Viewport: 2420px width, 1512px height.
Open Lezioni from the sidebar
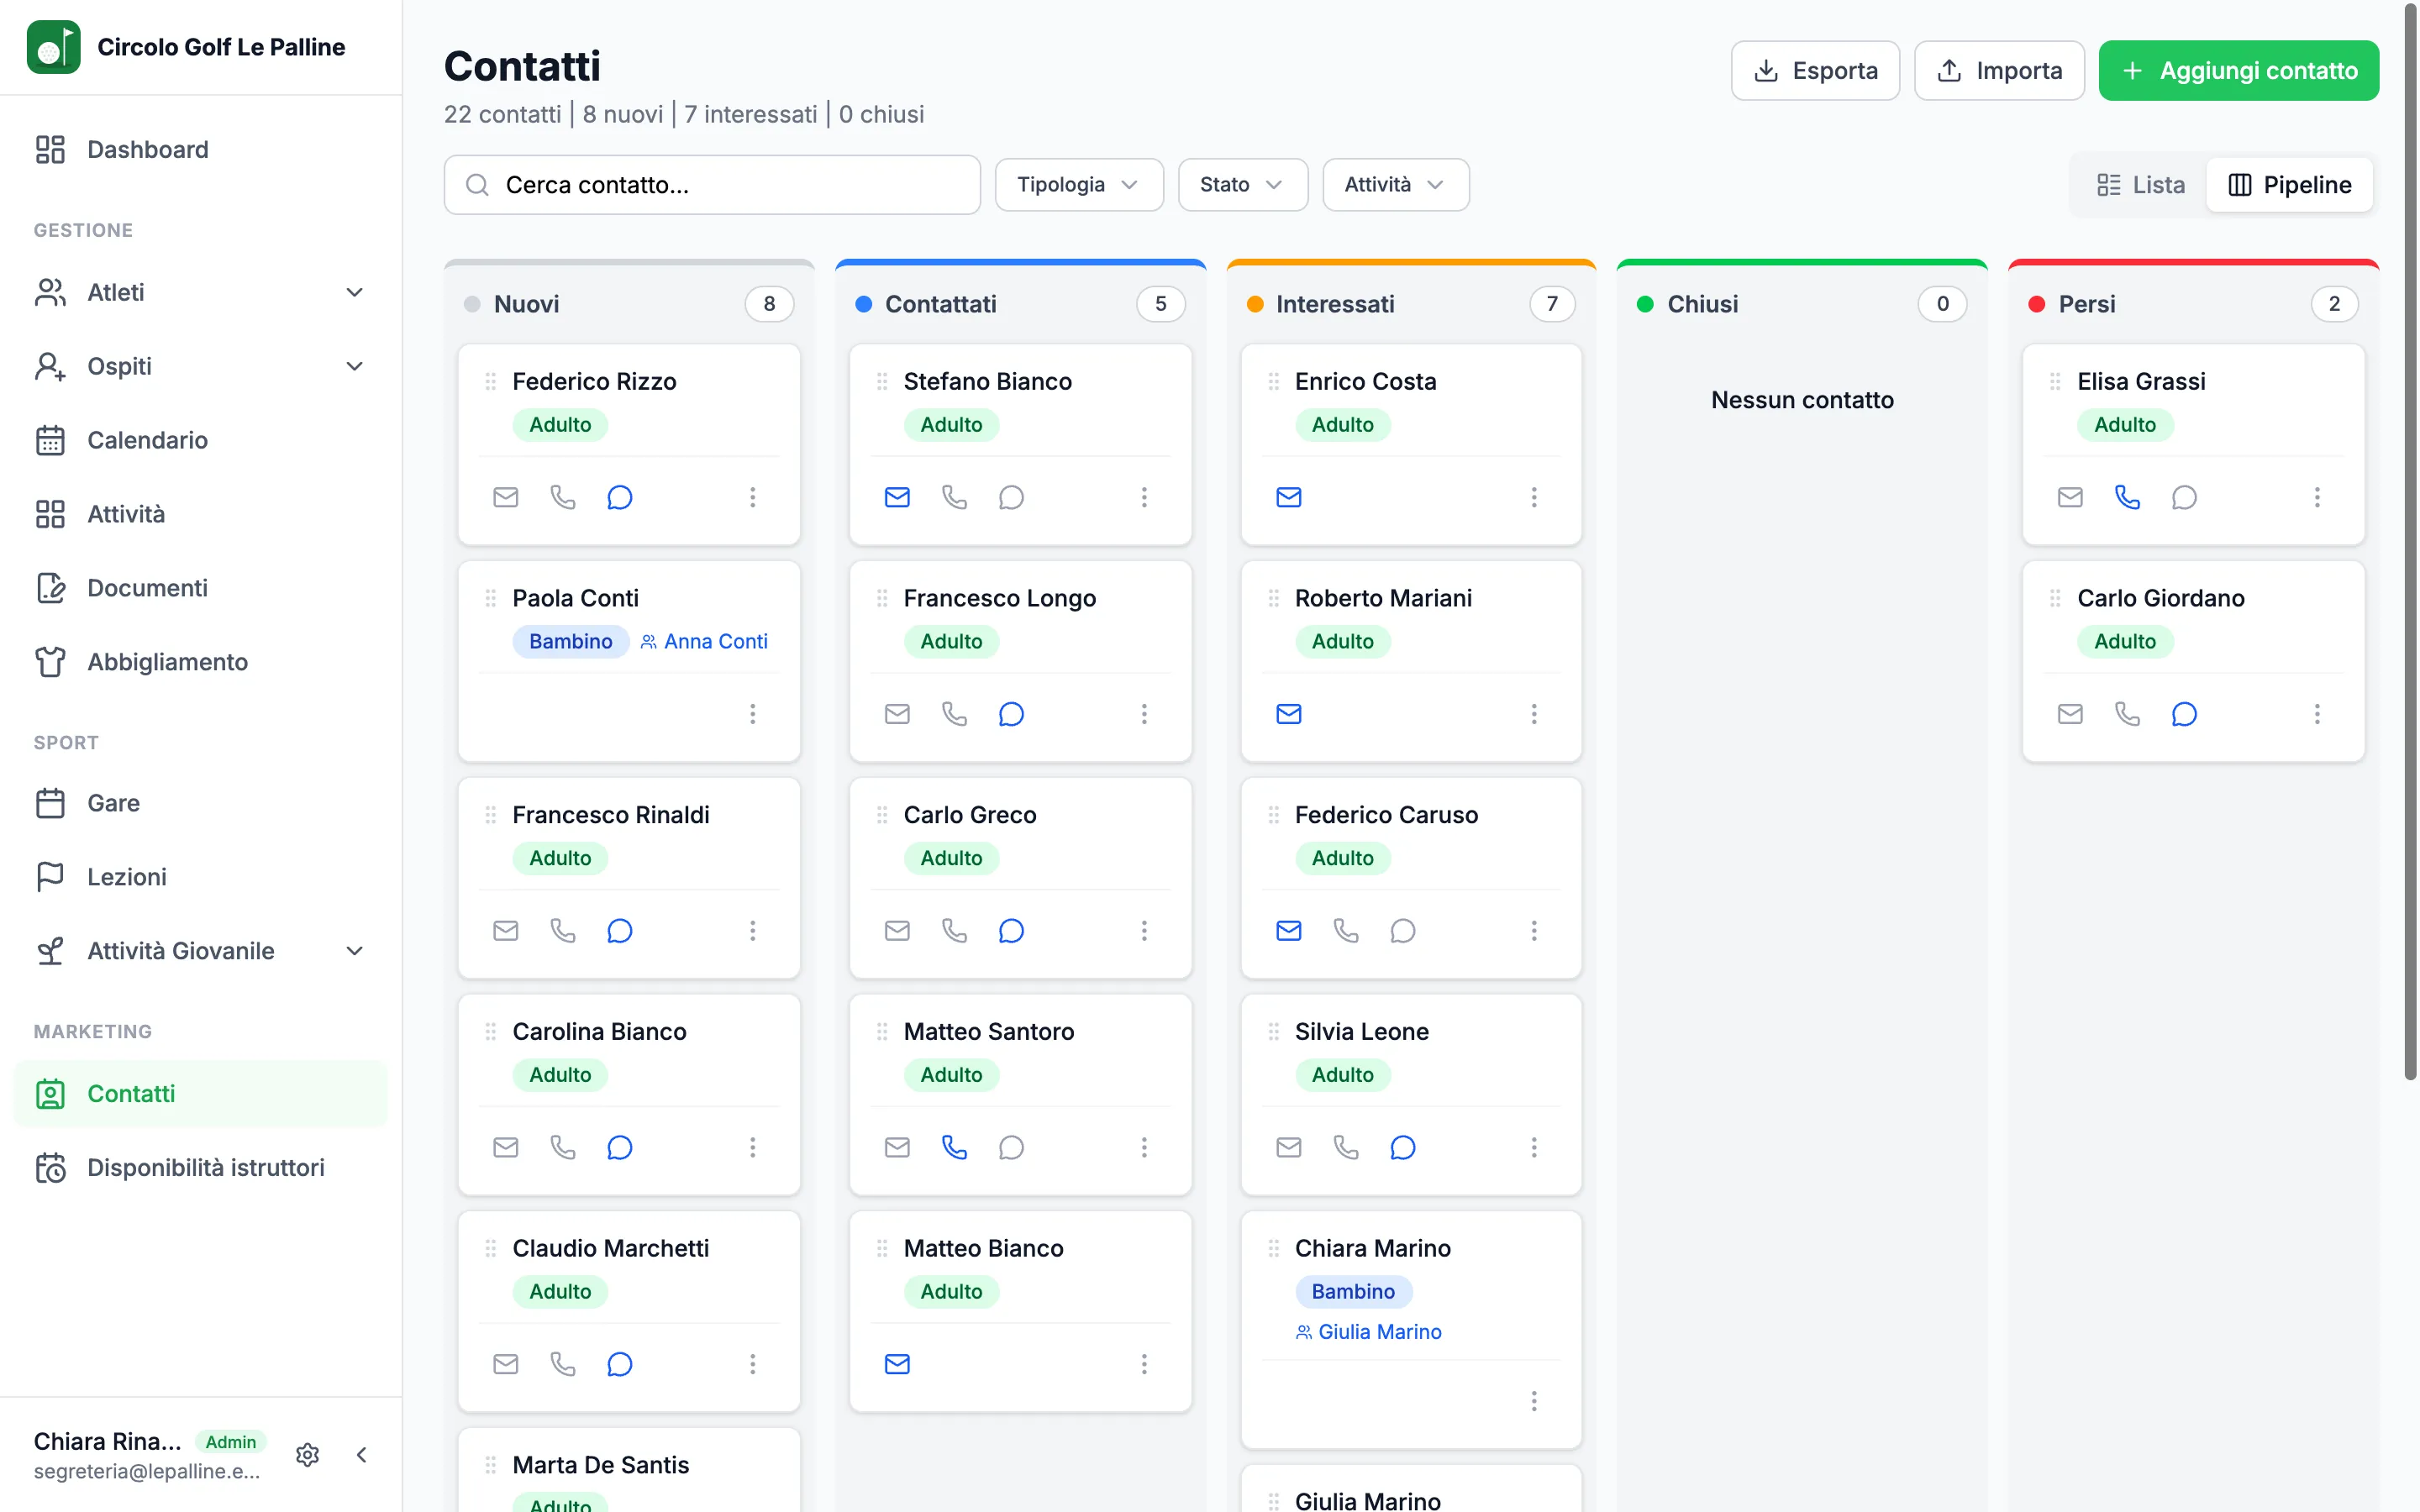tap(201, 877)
